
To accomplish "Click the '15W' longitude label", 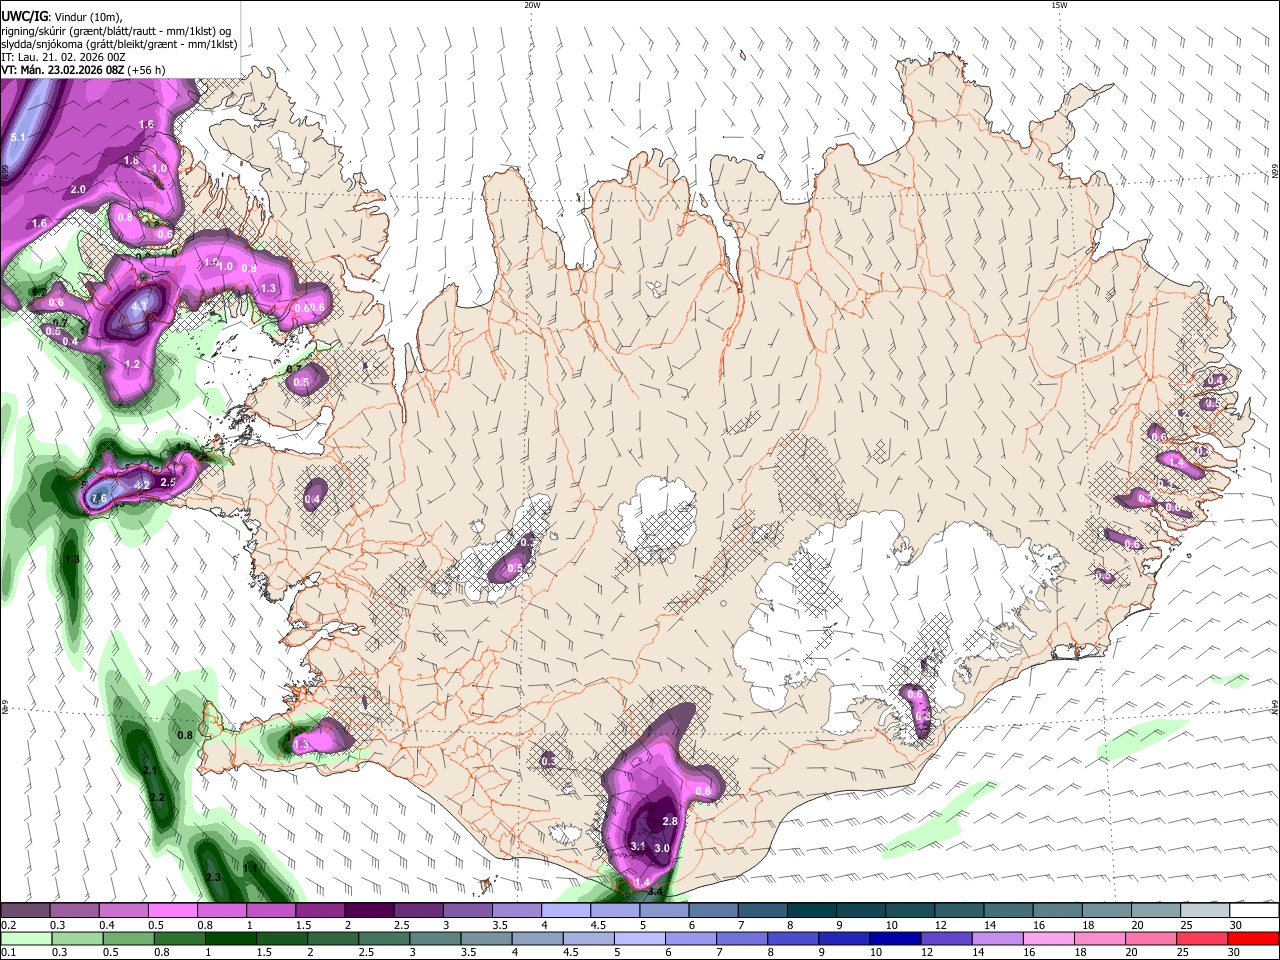I will coord(1059,5).
